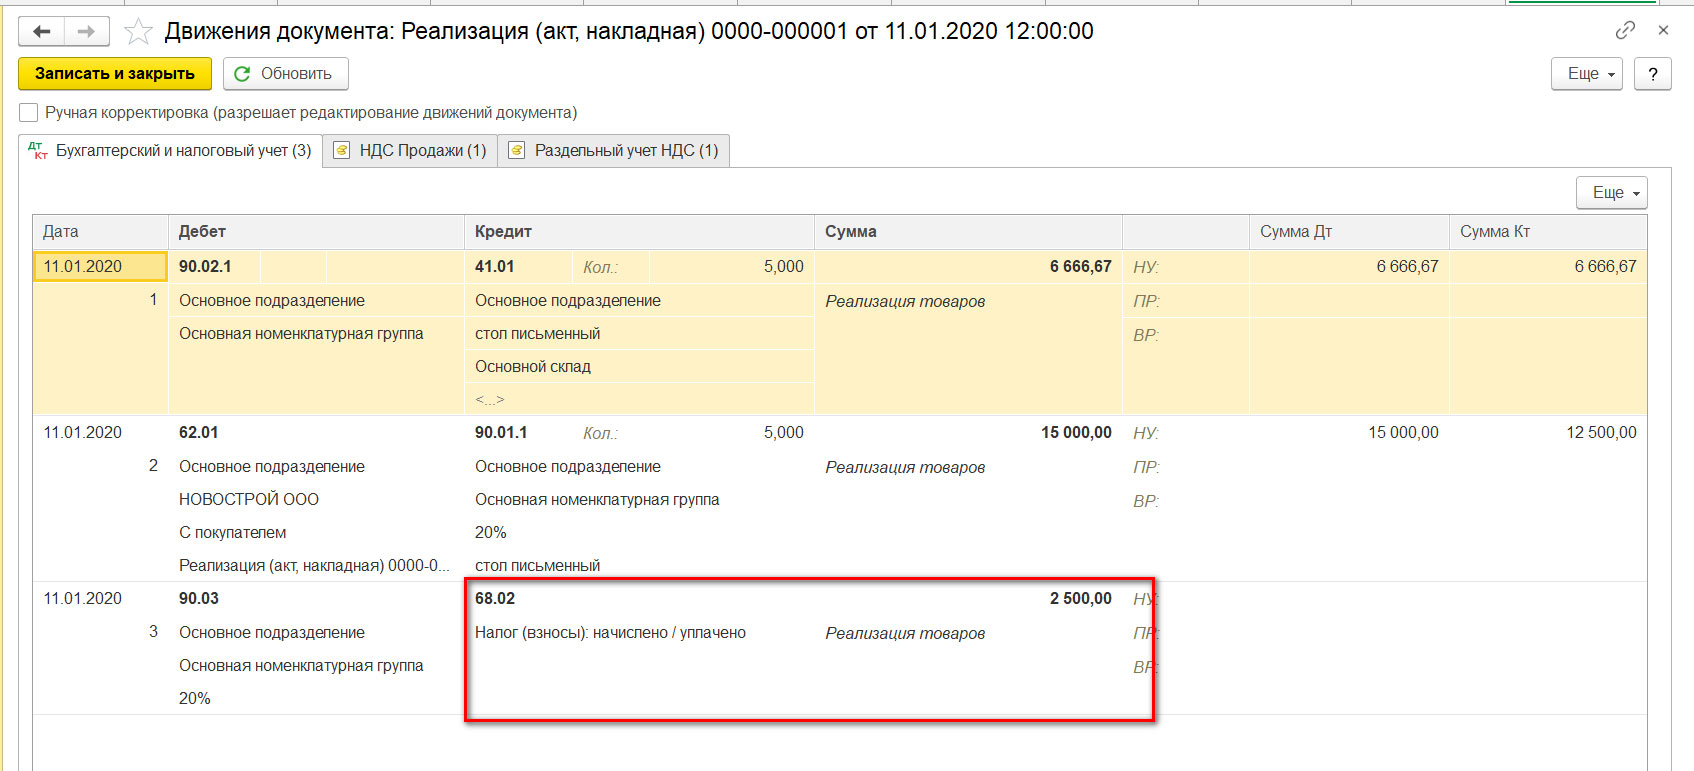1694x771 pixels.
Task: Select Бухгалтерский и налоговый учет tab
Action: pyautogui.click(x=171, y=151)
